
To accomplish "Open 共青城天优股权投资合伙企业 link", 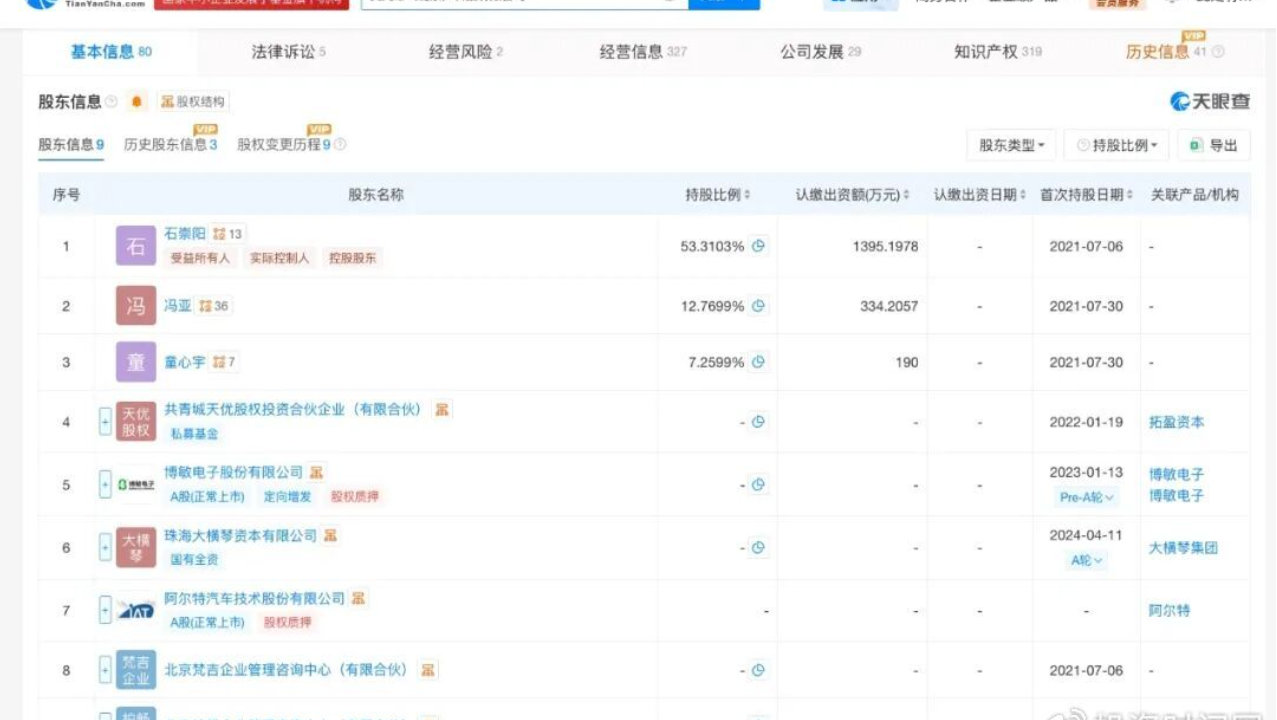I will click(x=294, y=410).
